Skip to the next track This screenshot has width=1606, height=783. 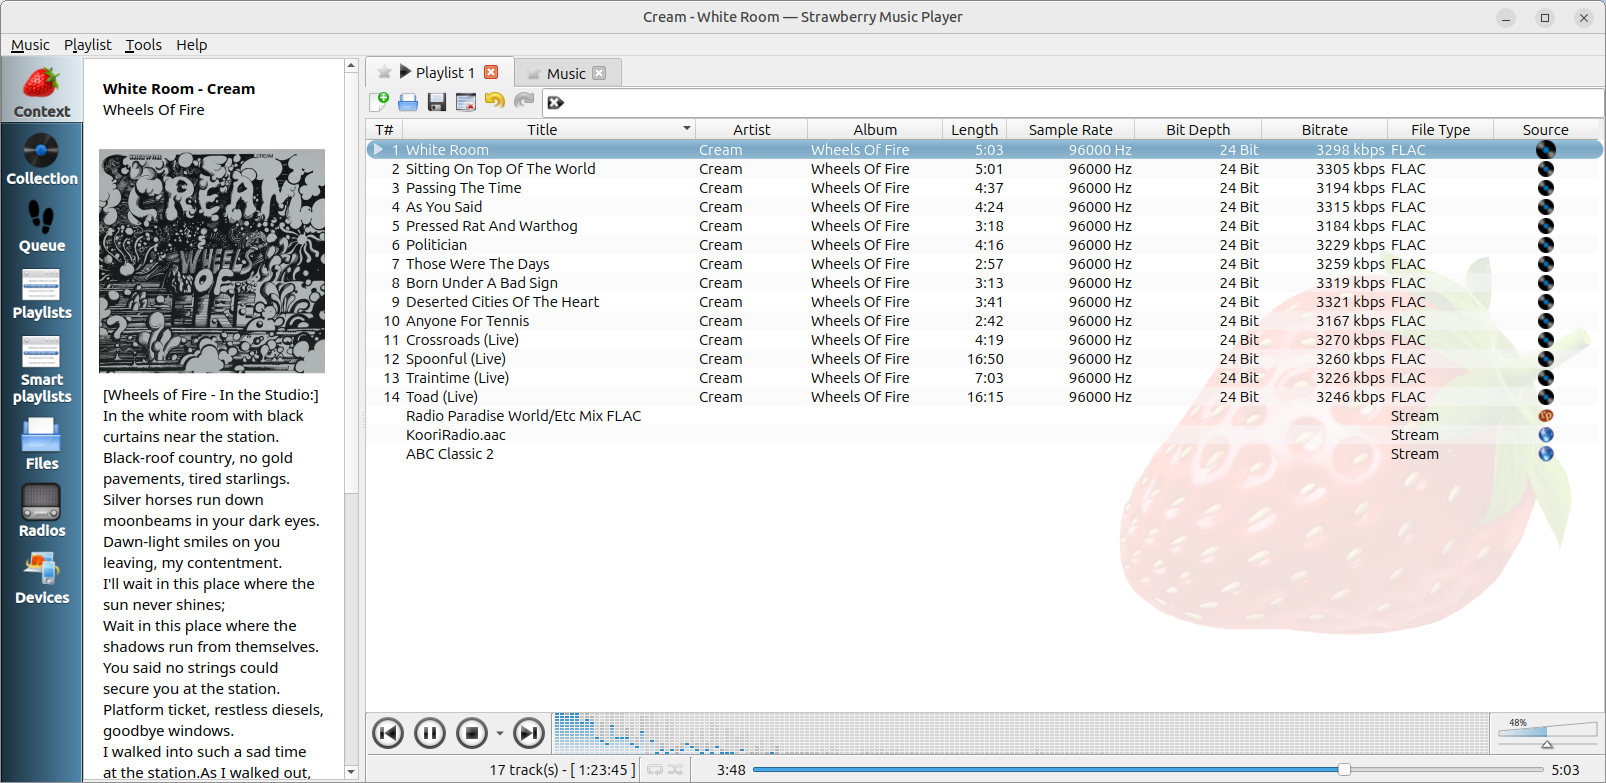[529, 733]
